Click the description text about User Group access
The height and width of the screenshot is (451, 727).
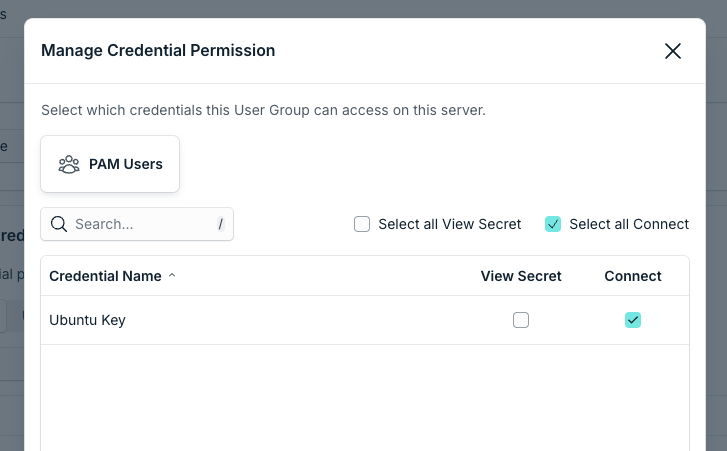tap(263, 110)
